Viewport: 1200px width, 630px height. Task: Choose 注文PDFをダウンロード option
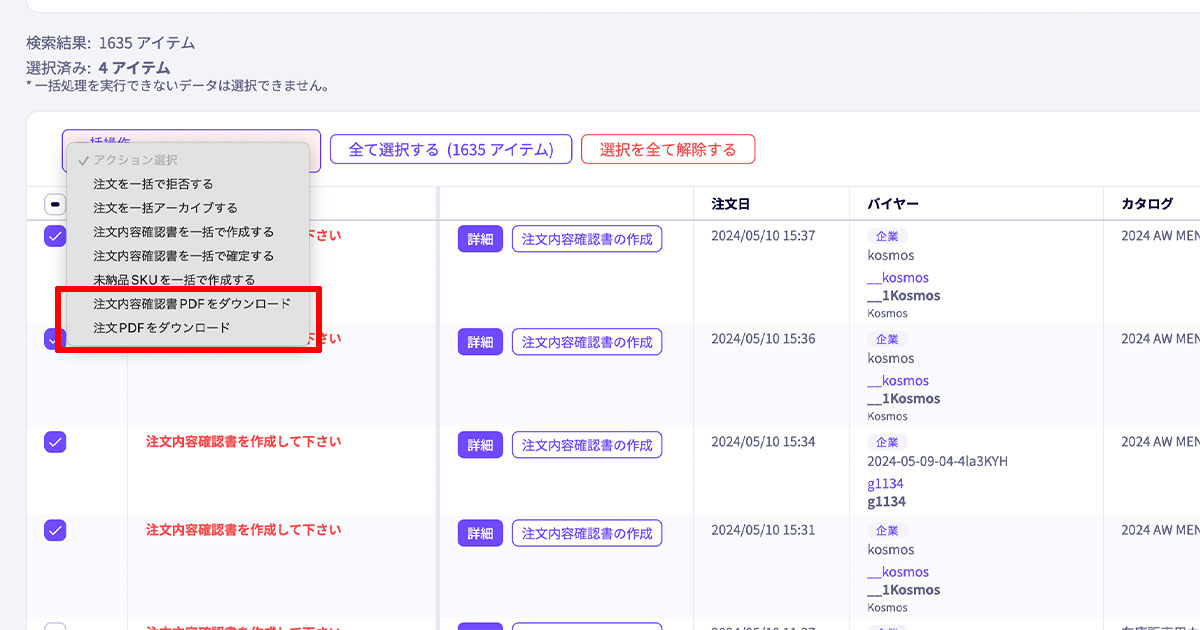point(162,327)
